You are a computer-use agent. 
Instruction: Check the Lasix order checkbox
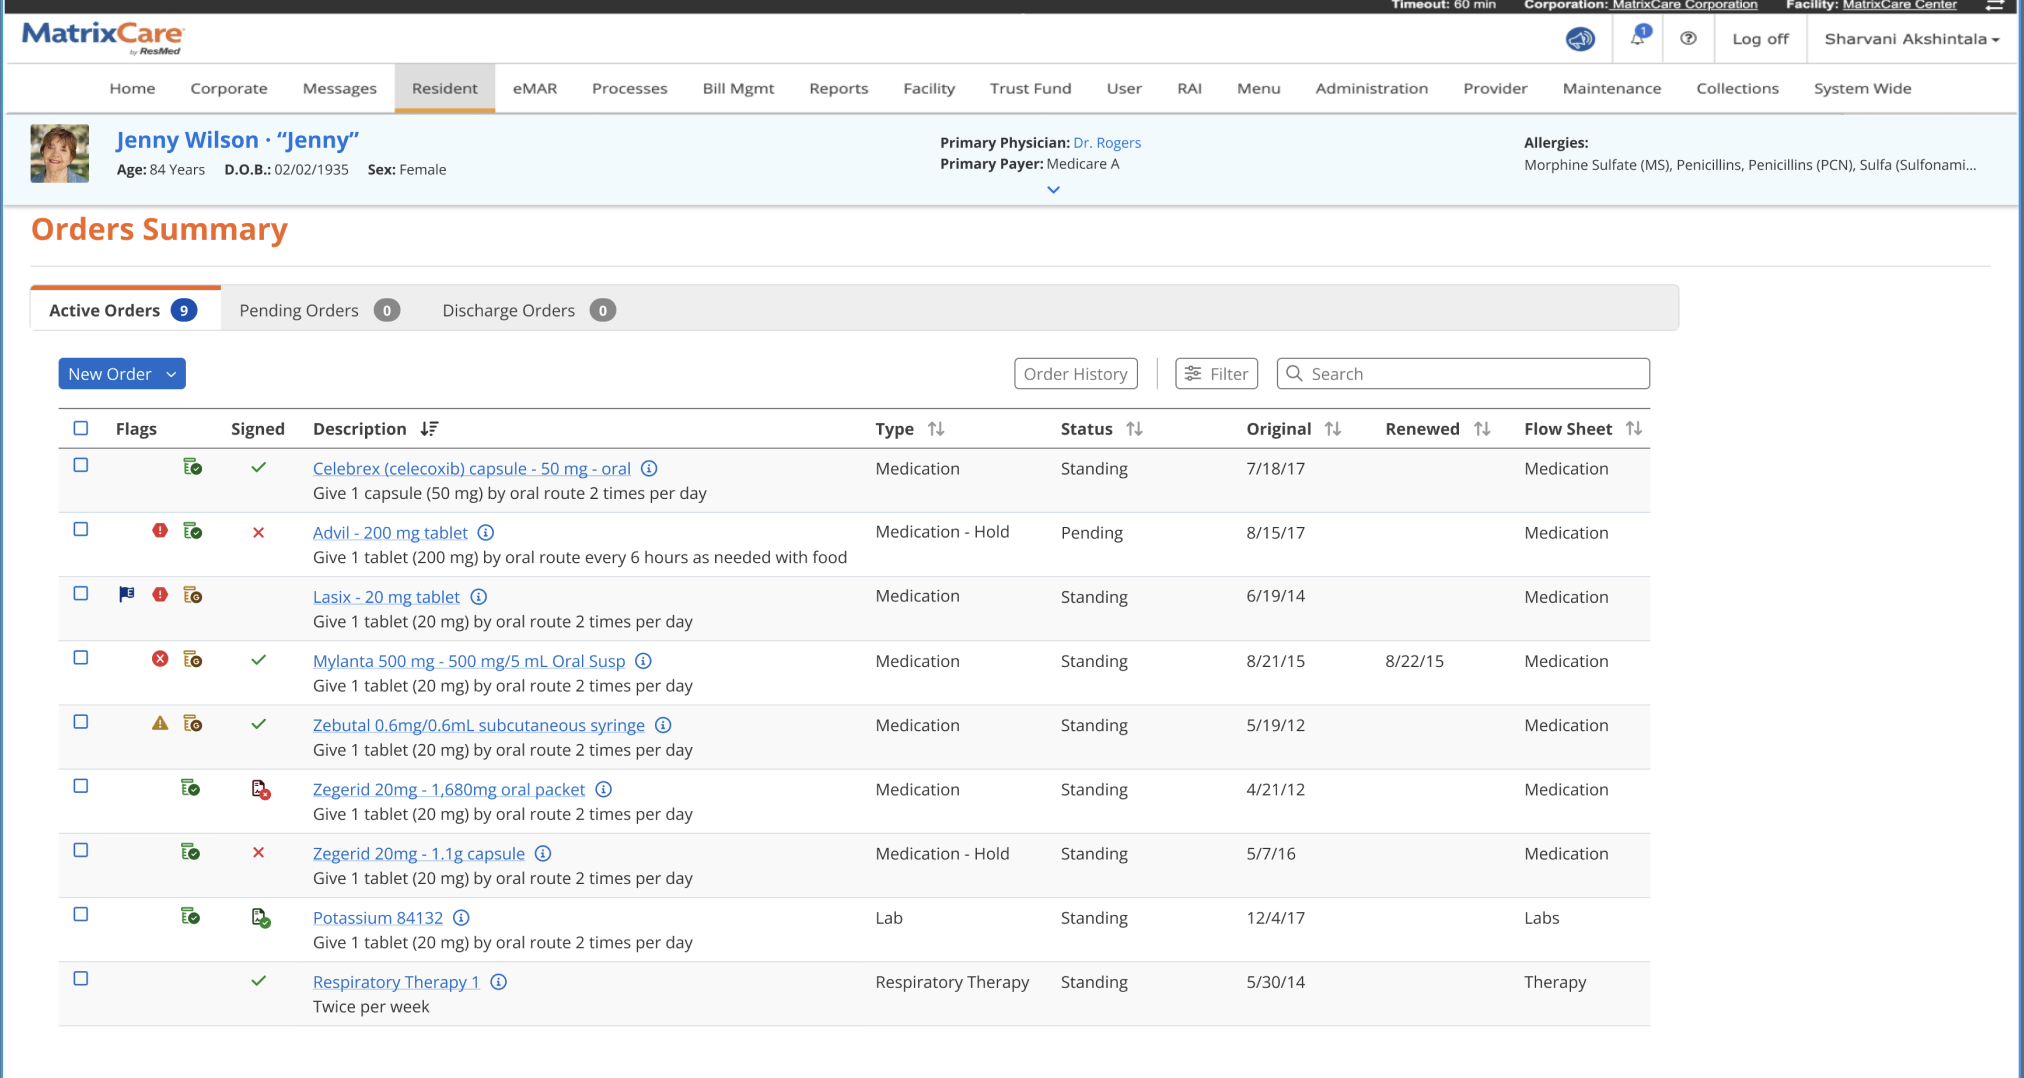[x=81, y=593]
